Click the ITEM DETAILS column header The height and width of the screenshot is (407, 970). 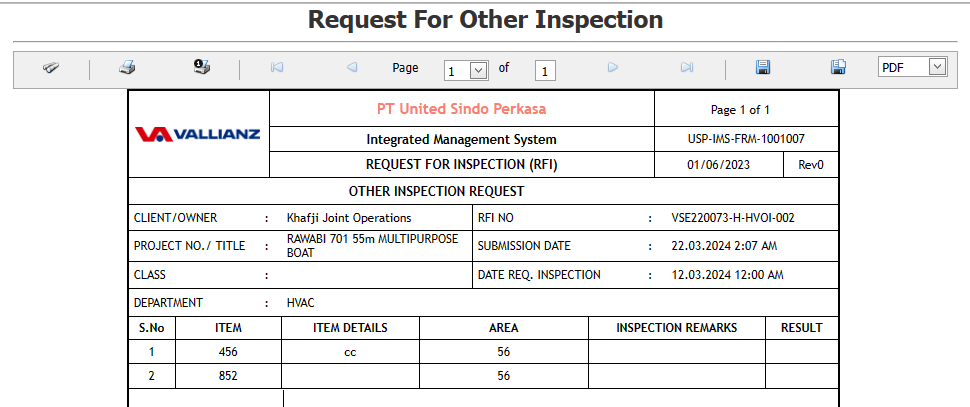(350, 328)
